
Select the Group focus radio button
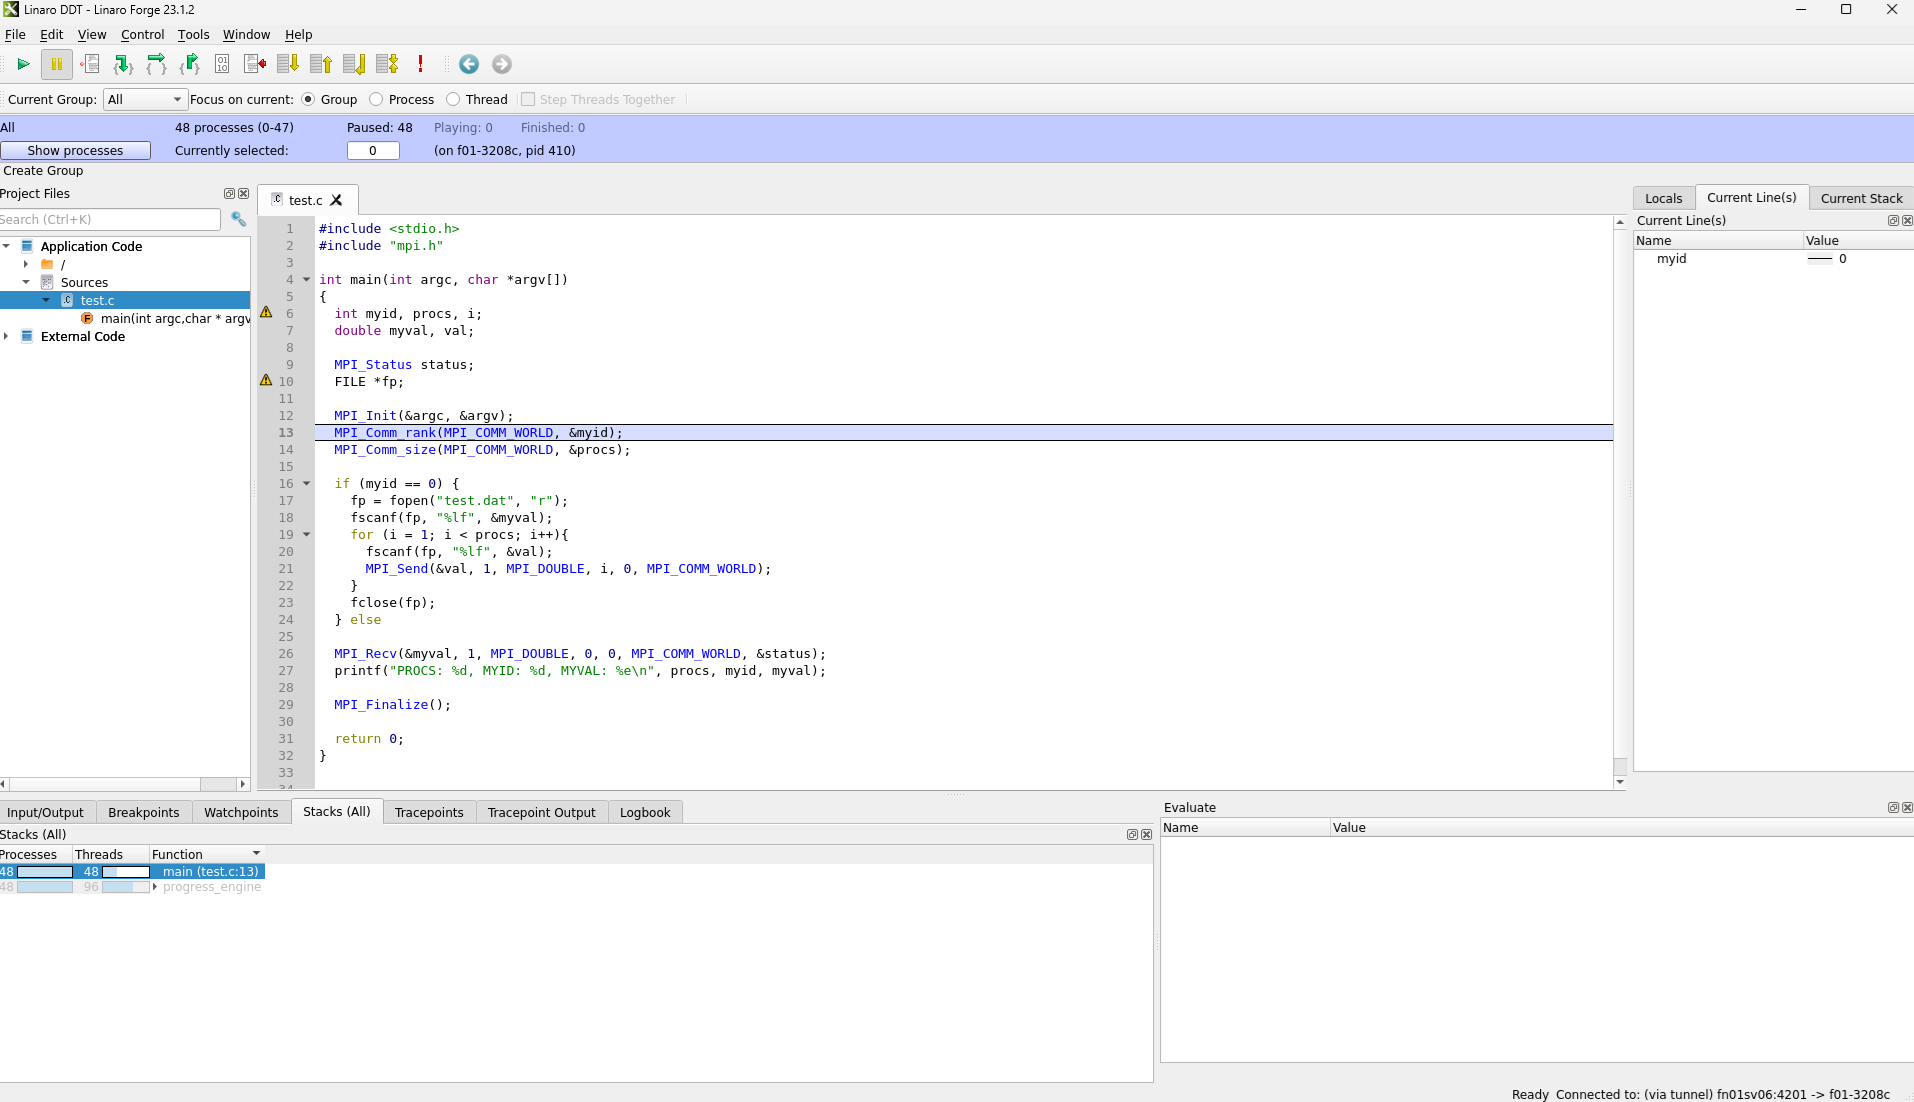point(308,99)
